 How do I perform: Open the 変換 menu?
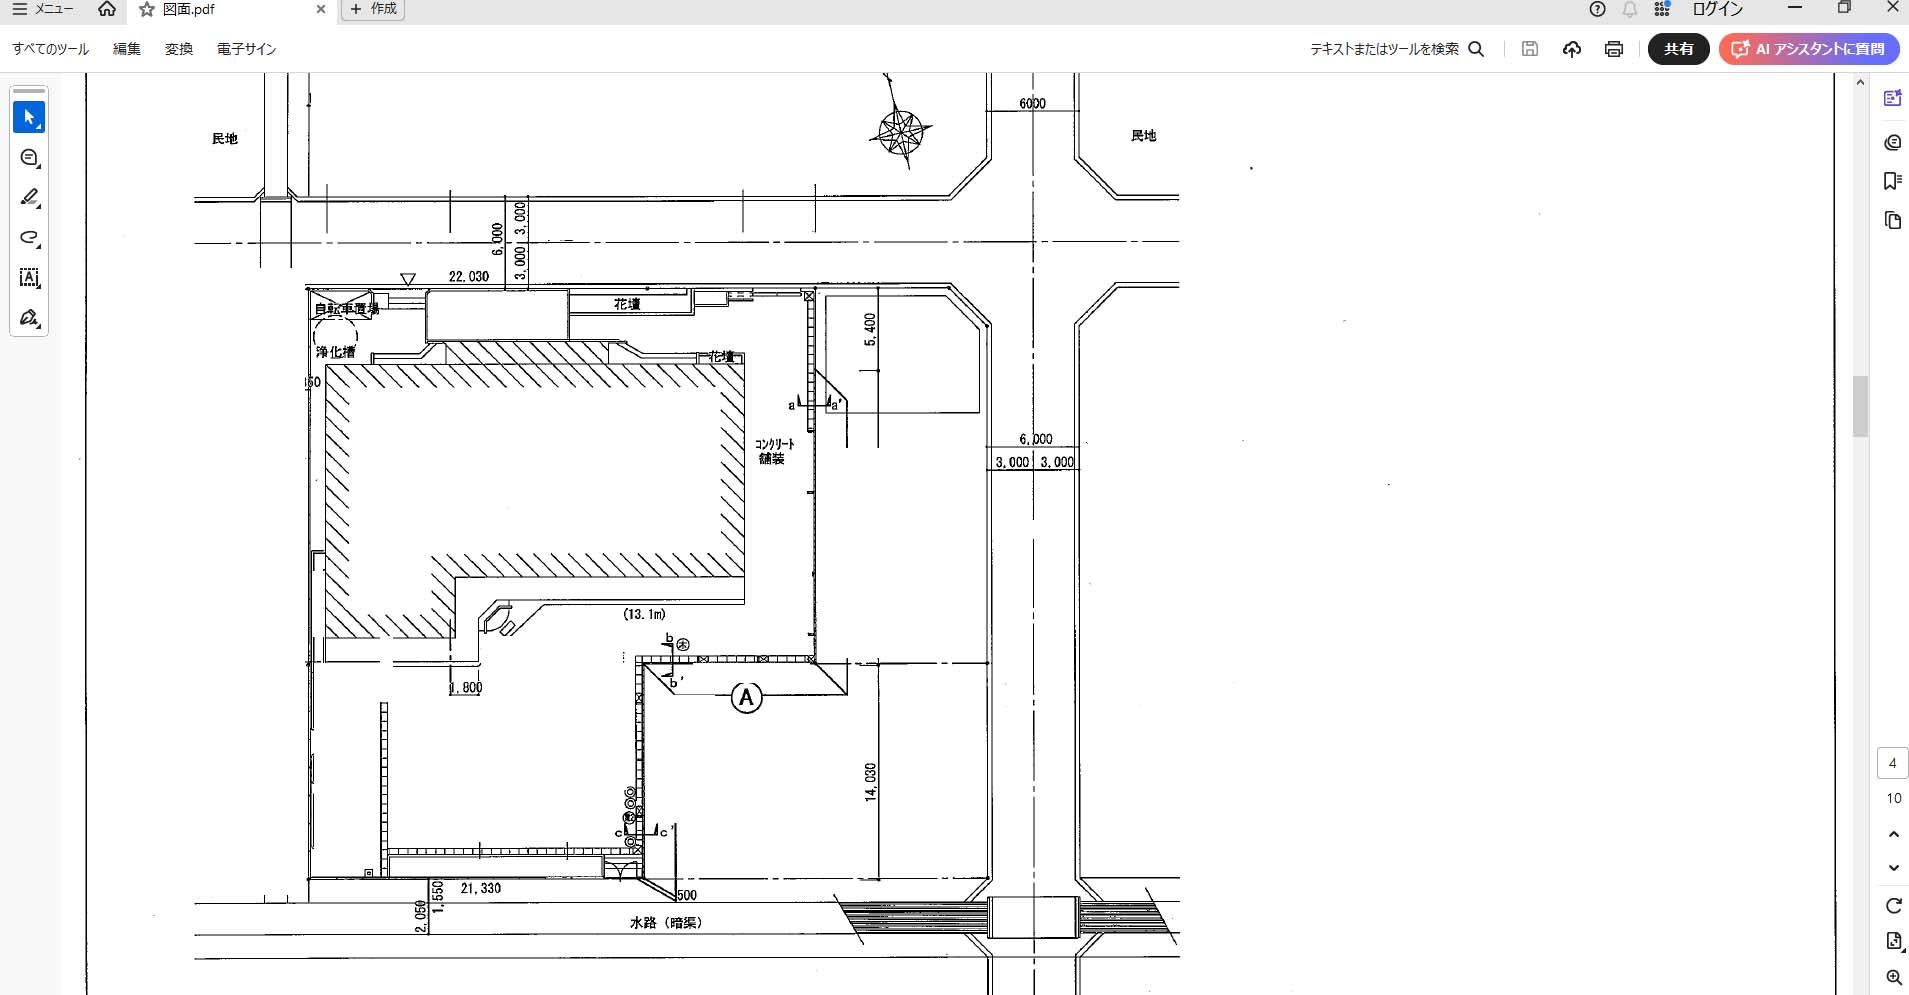179,49
